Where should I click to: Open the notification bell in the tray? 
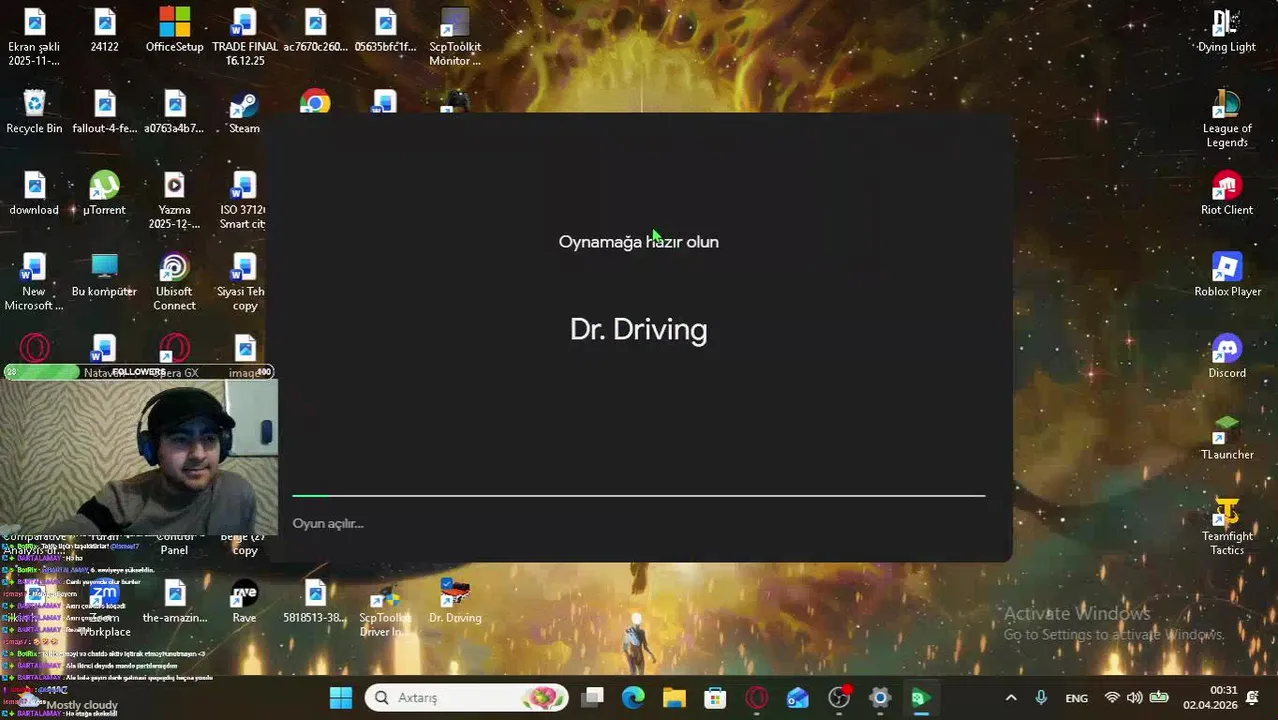[1253, 698]
